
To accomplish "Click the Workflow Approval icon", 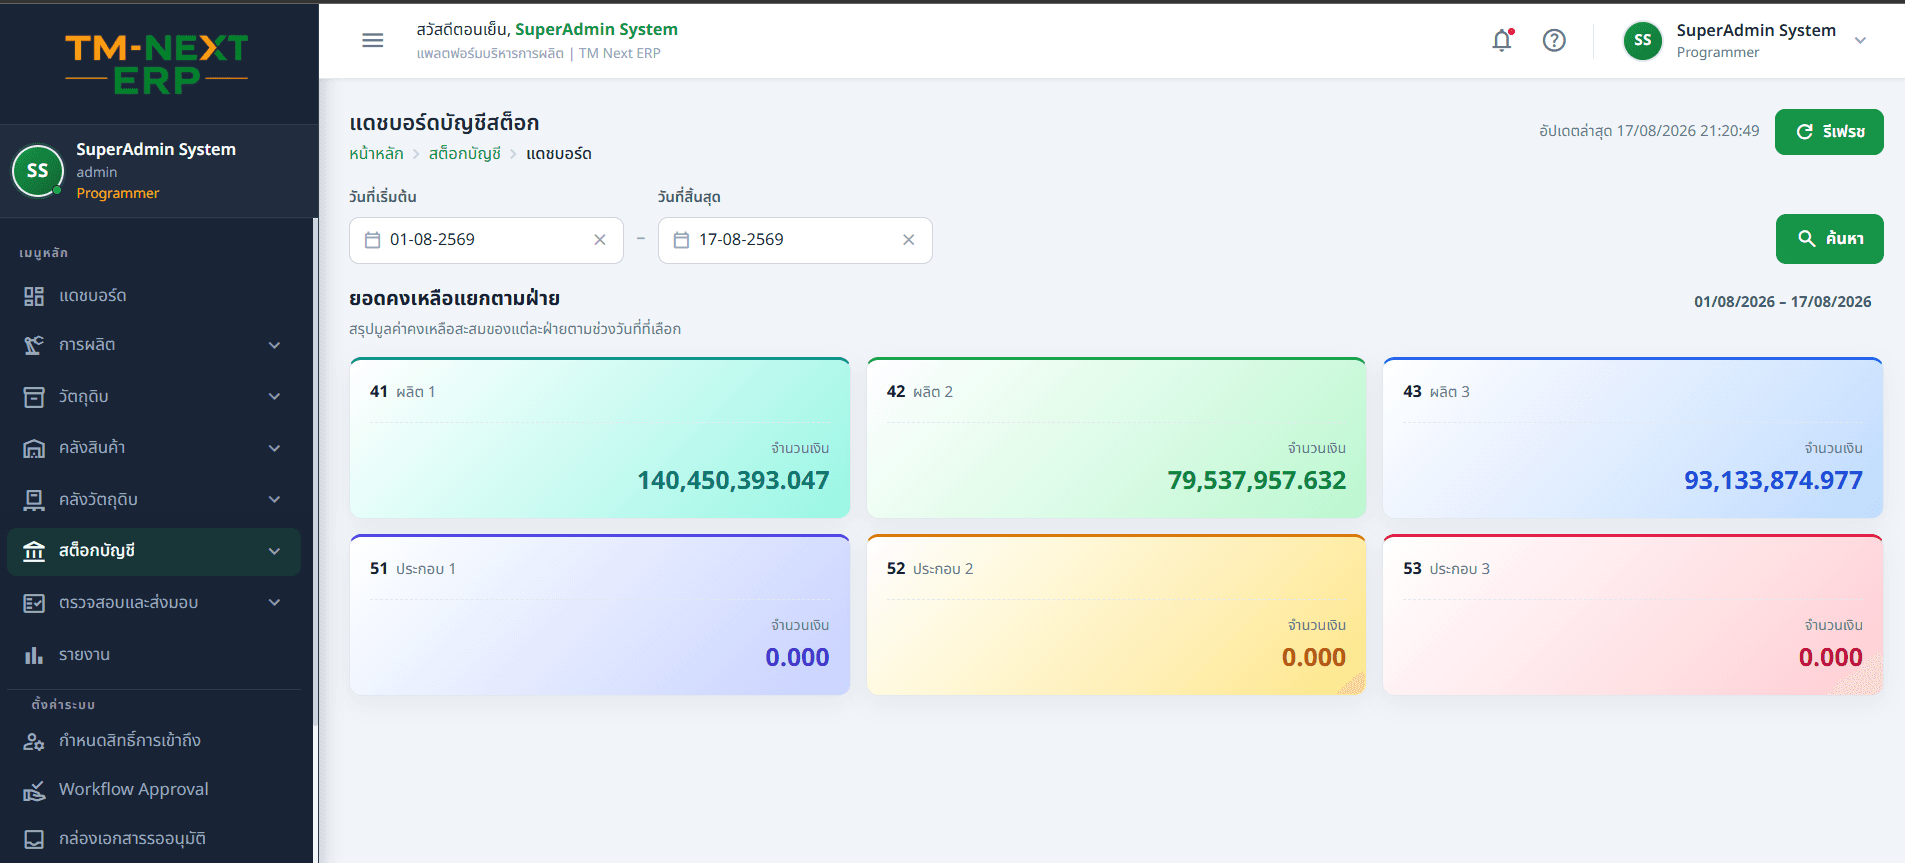I will click(34, 790).
